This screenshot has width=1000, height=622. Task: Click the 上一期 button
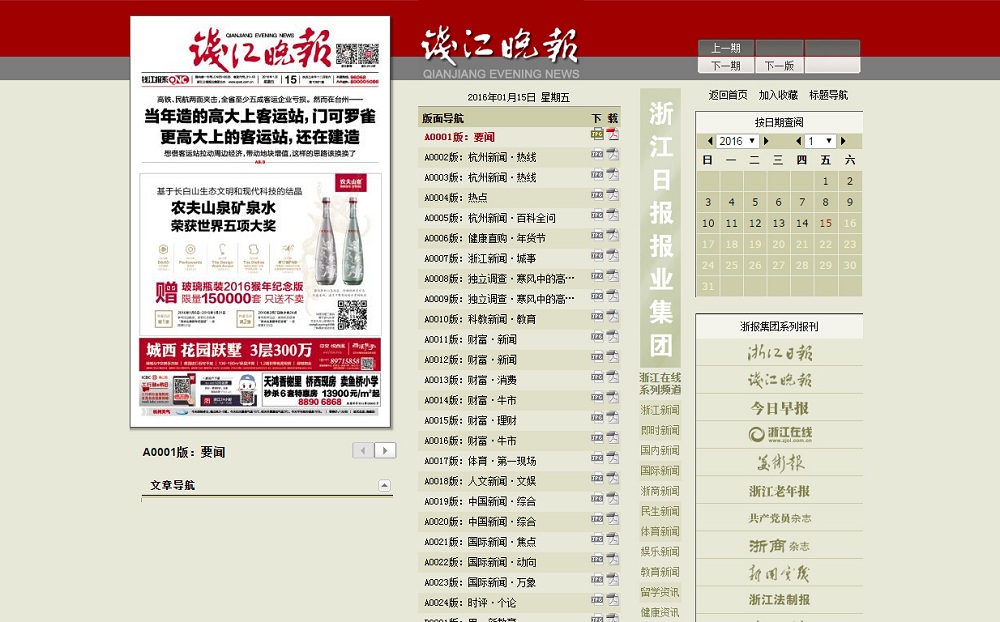click(x=726, y=48)
